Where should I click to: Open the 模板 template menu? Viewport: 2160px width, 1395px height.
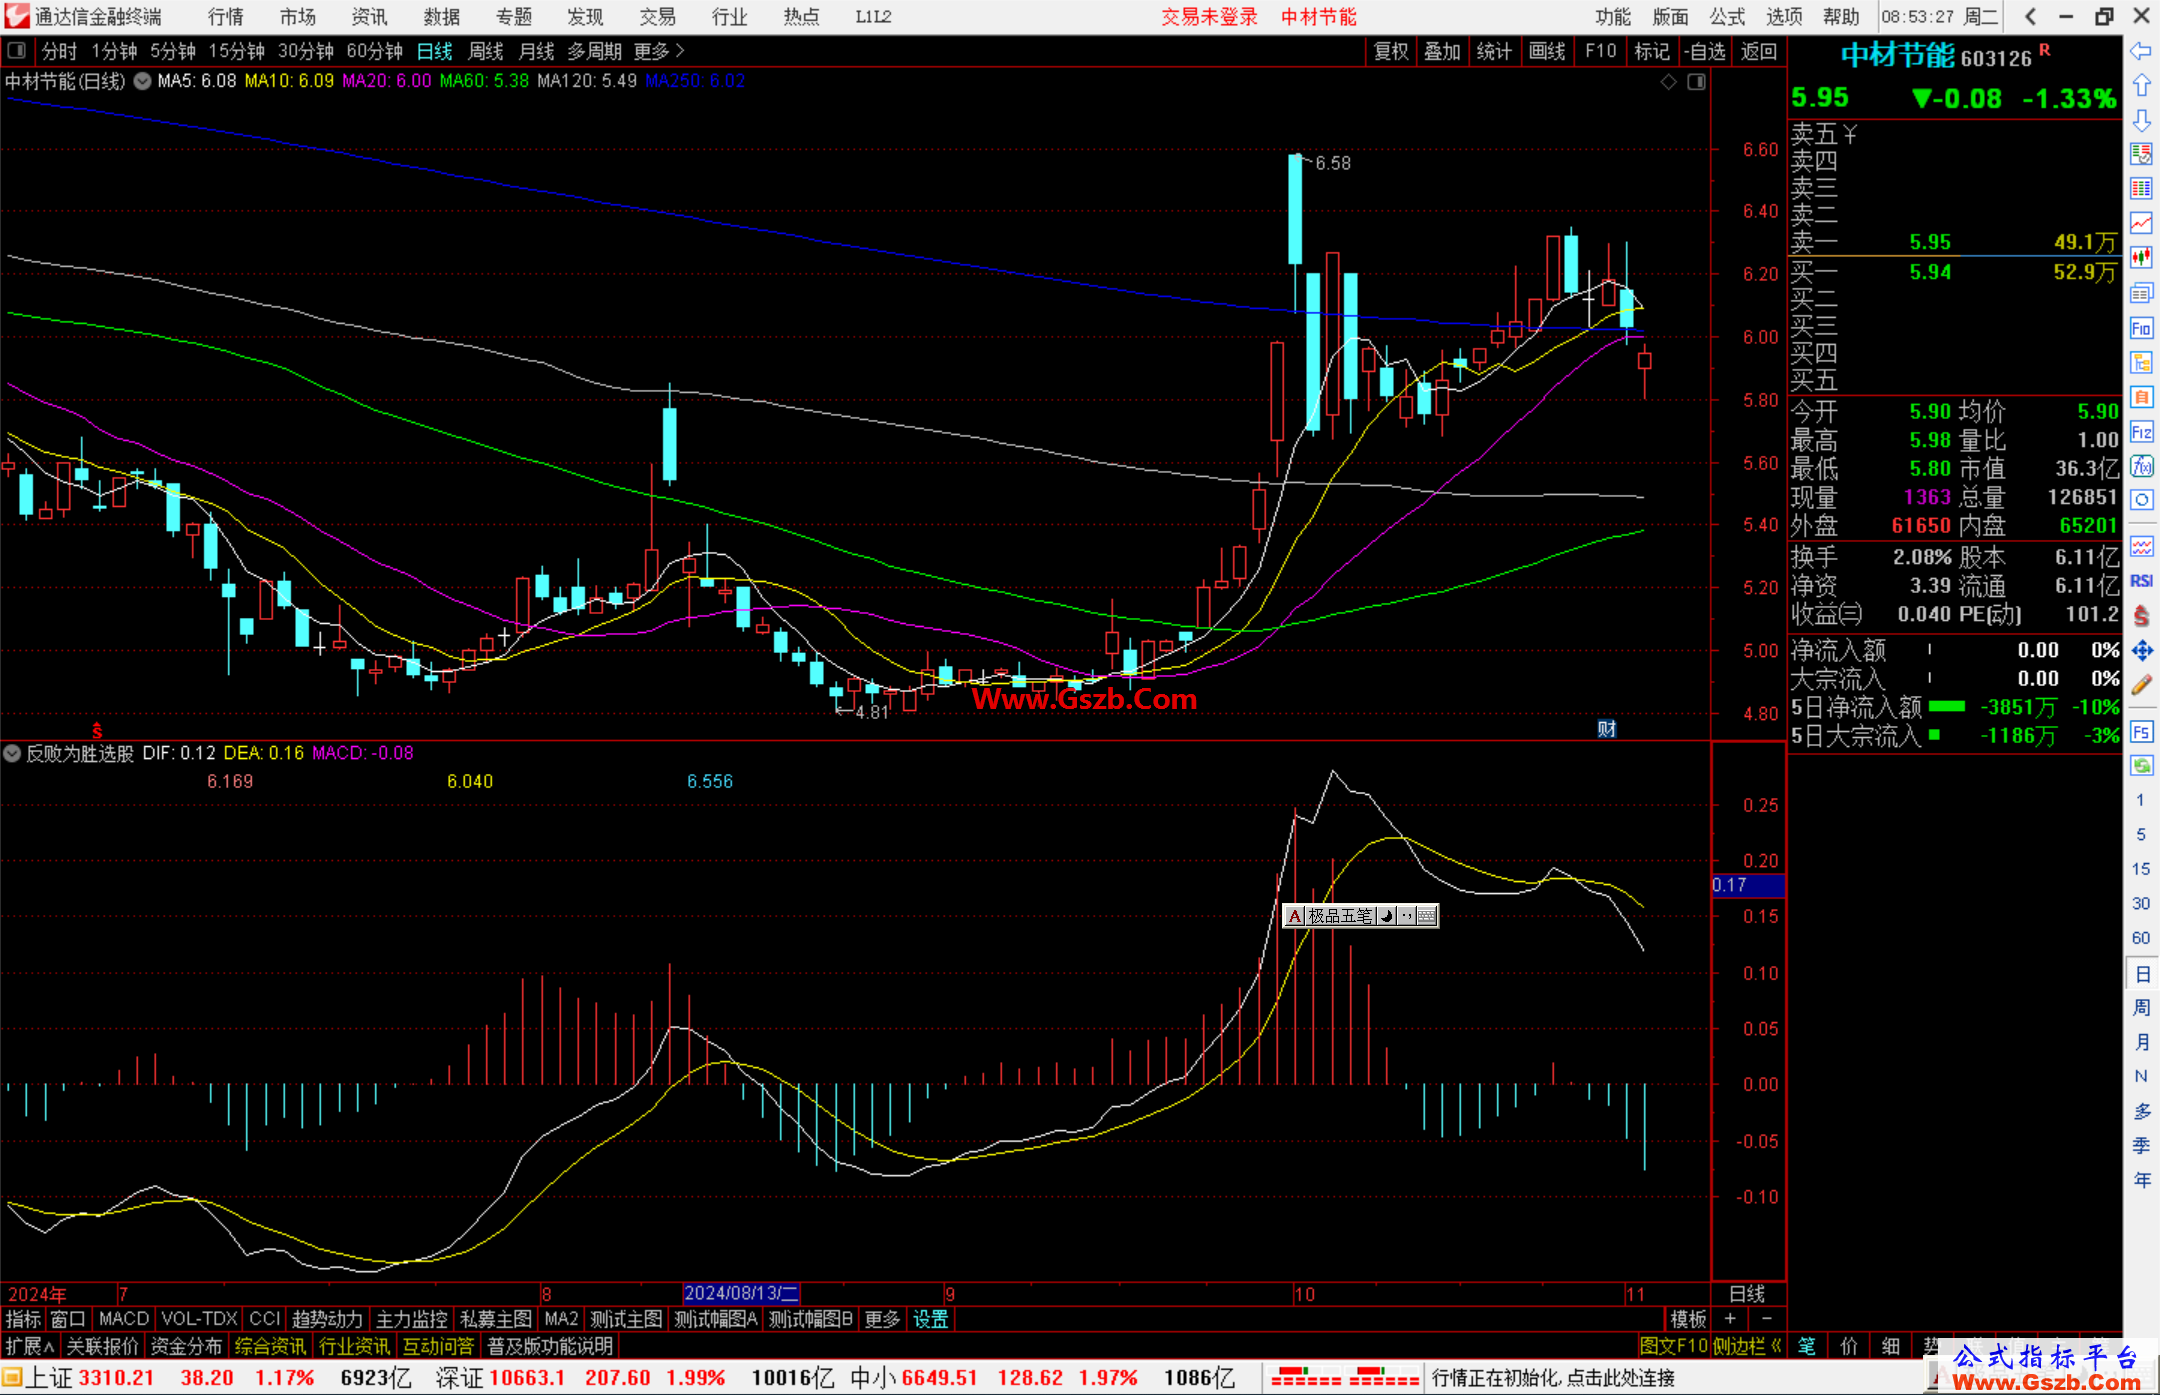pos(1688,1319)
